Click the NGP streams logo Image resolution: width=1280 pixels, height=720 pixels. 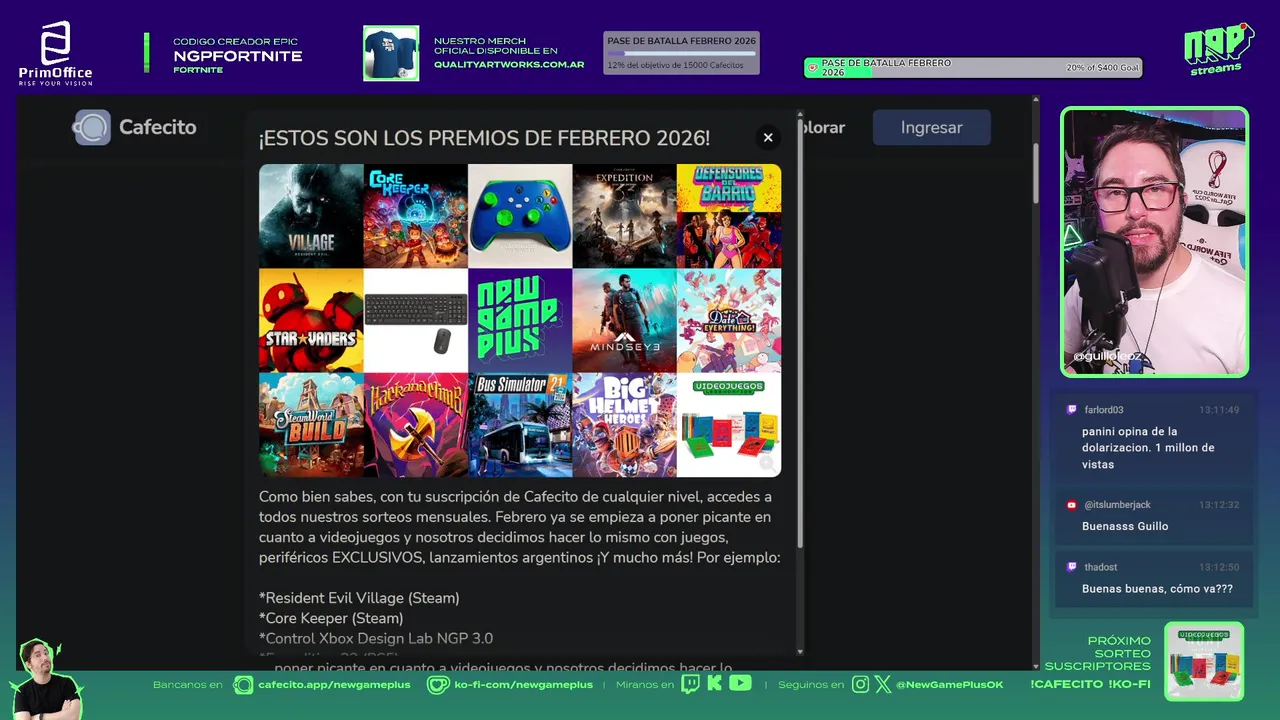[1218, 49]
